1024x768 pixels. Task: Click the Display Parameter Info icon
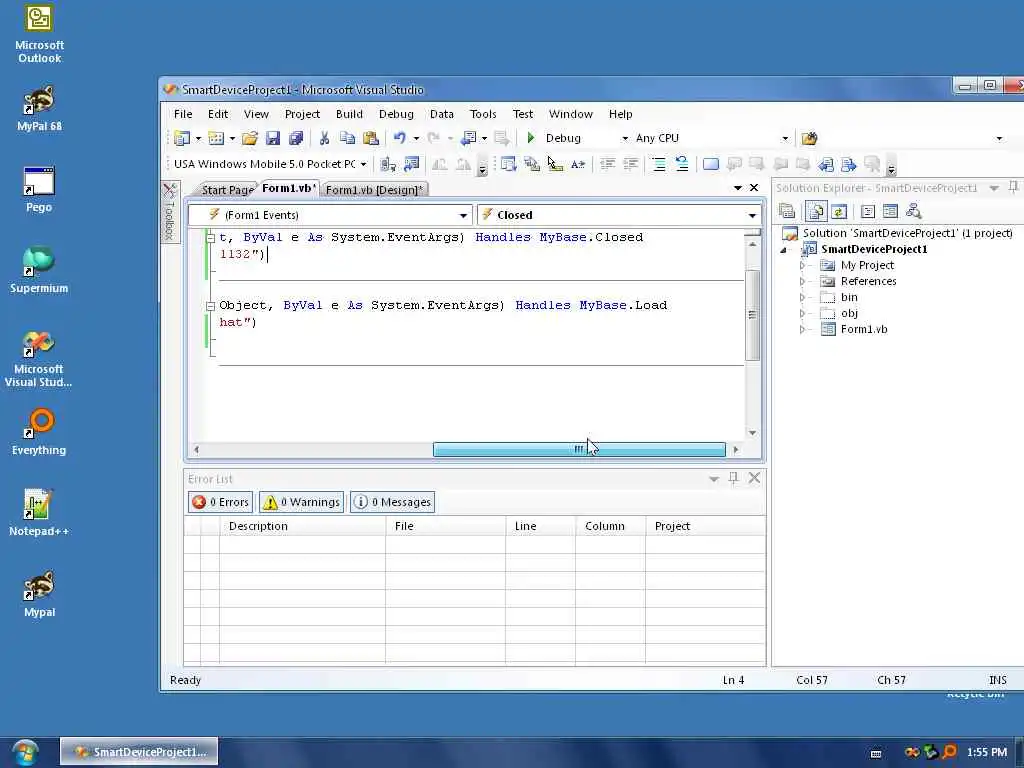[532, 164]
